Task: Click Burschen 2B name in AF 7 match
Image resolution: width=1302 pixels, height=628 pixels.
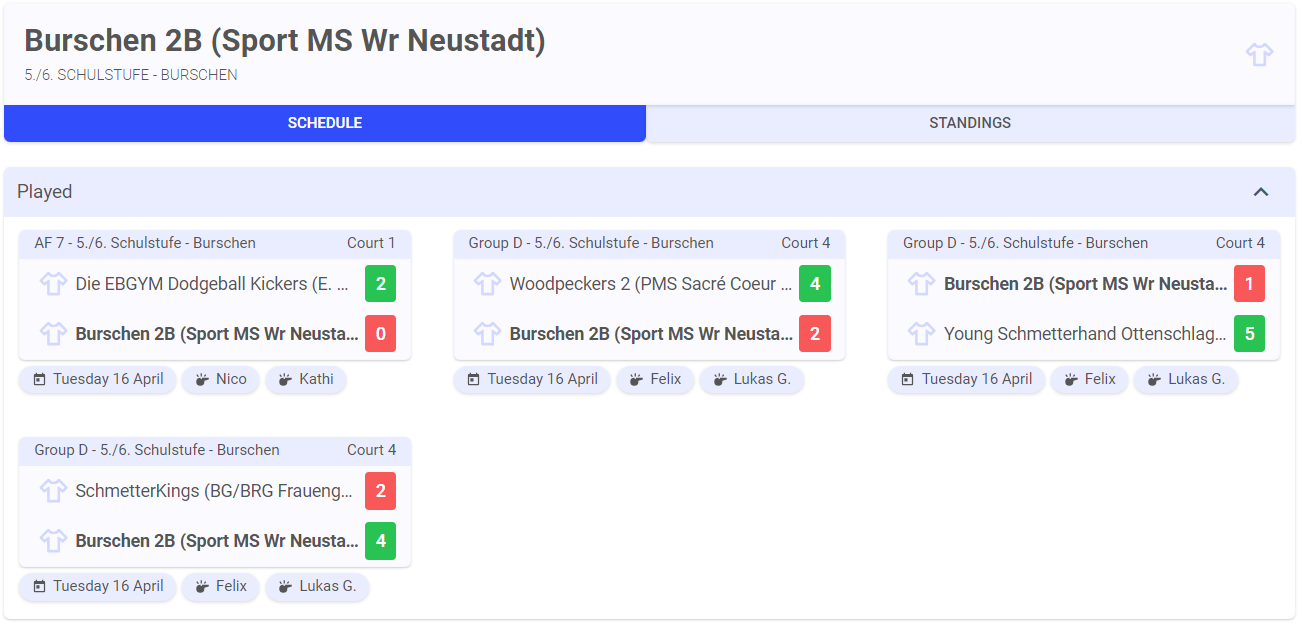Action: [217, 334]
